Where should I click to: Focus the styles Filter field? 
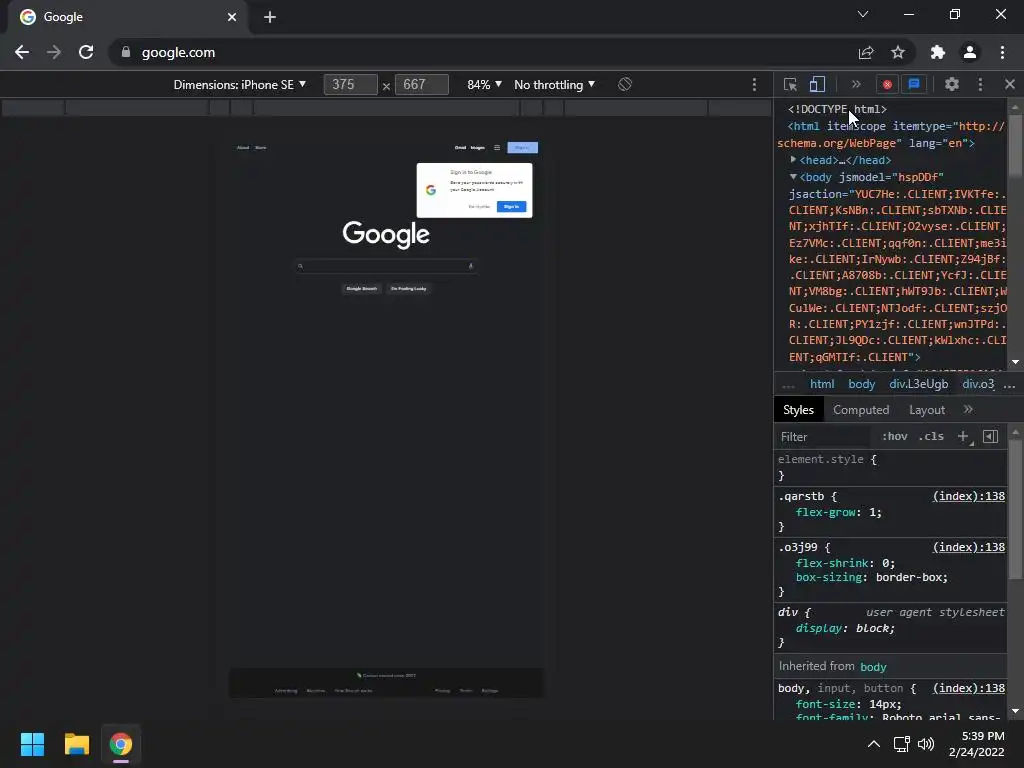pyautogui.click(x=823, y=437)
